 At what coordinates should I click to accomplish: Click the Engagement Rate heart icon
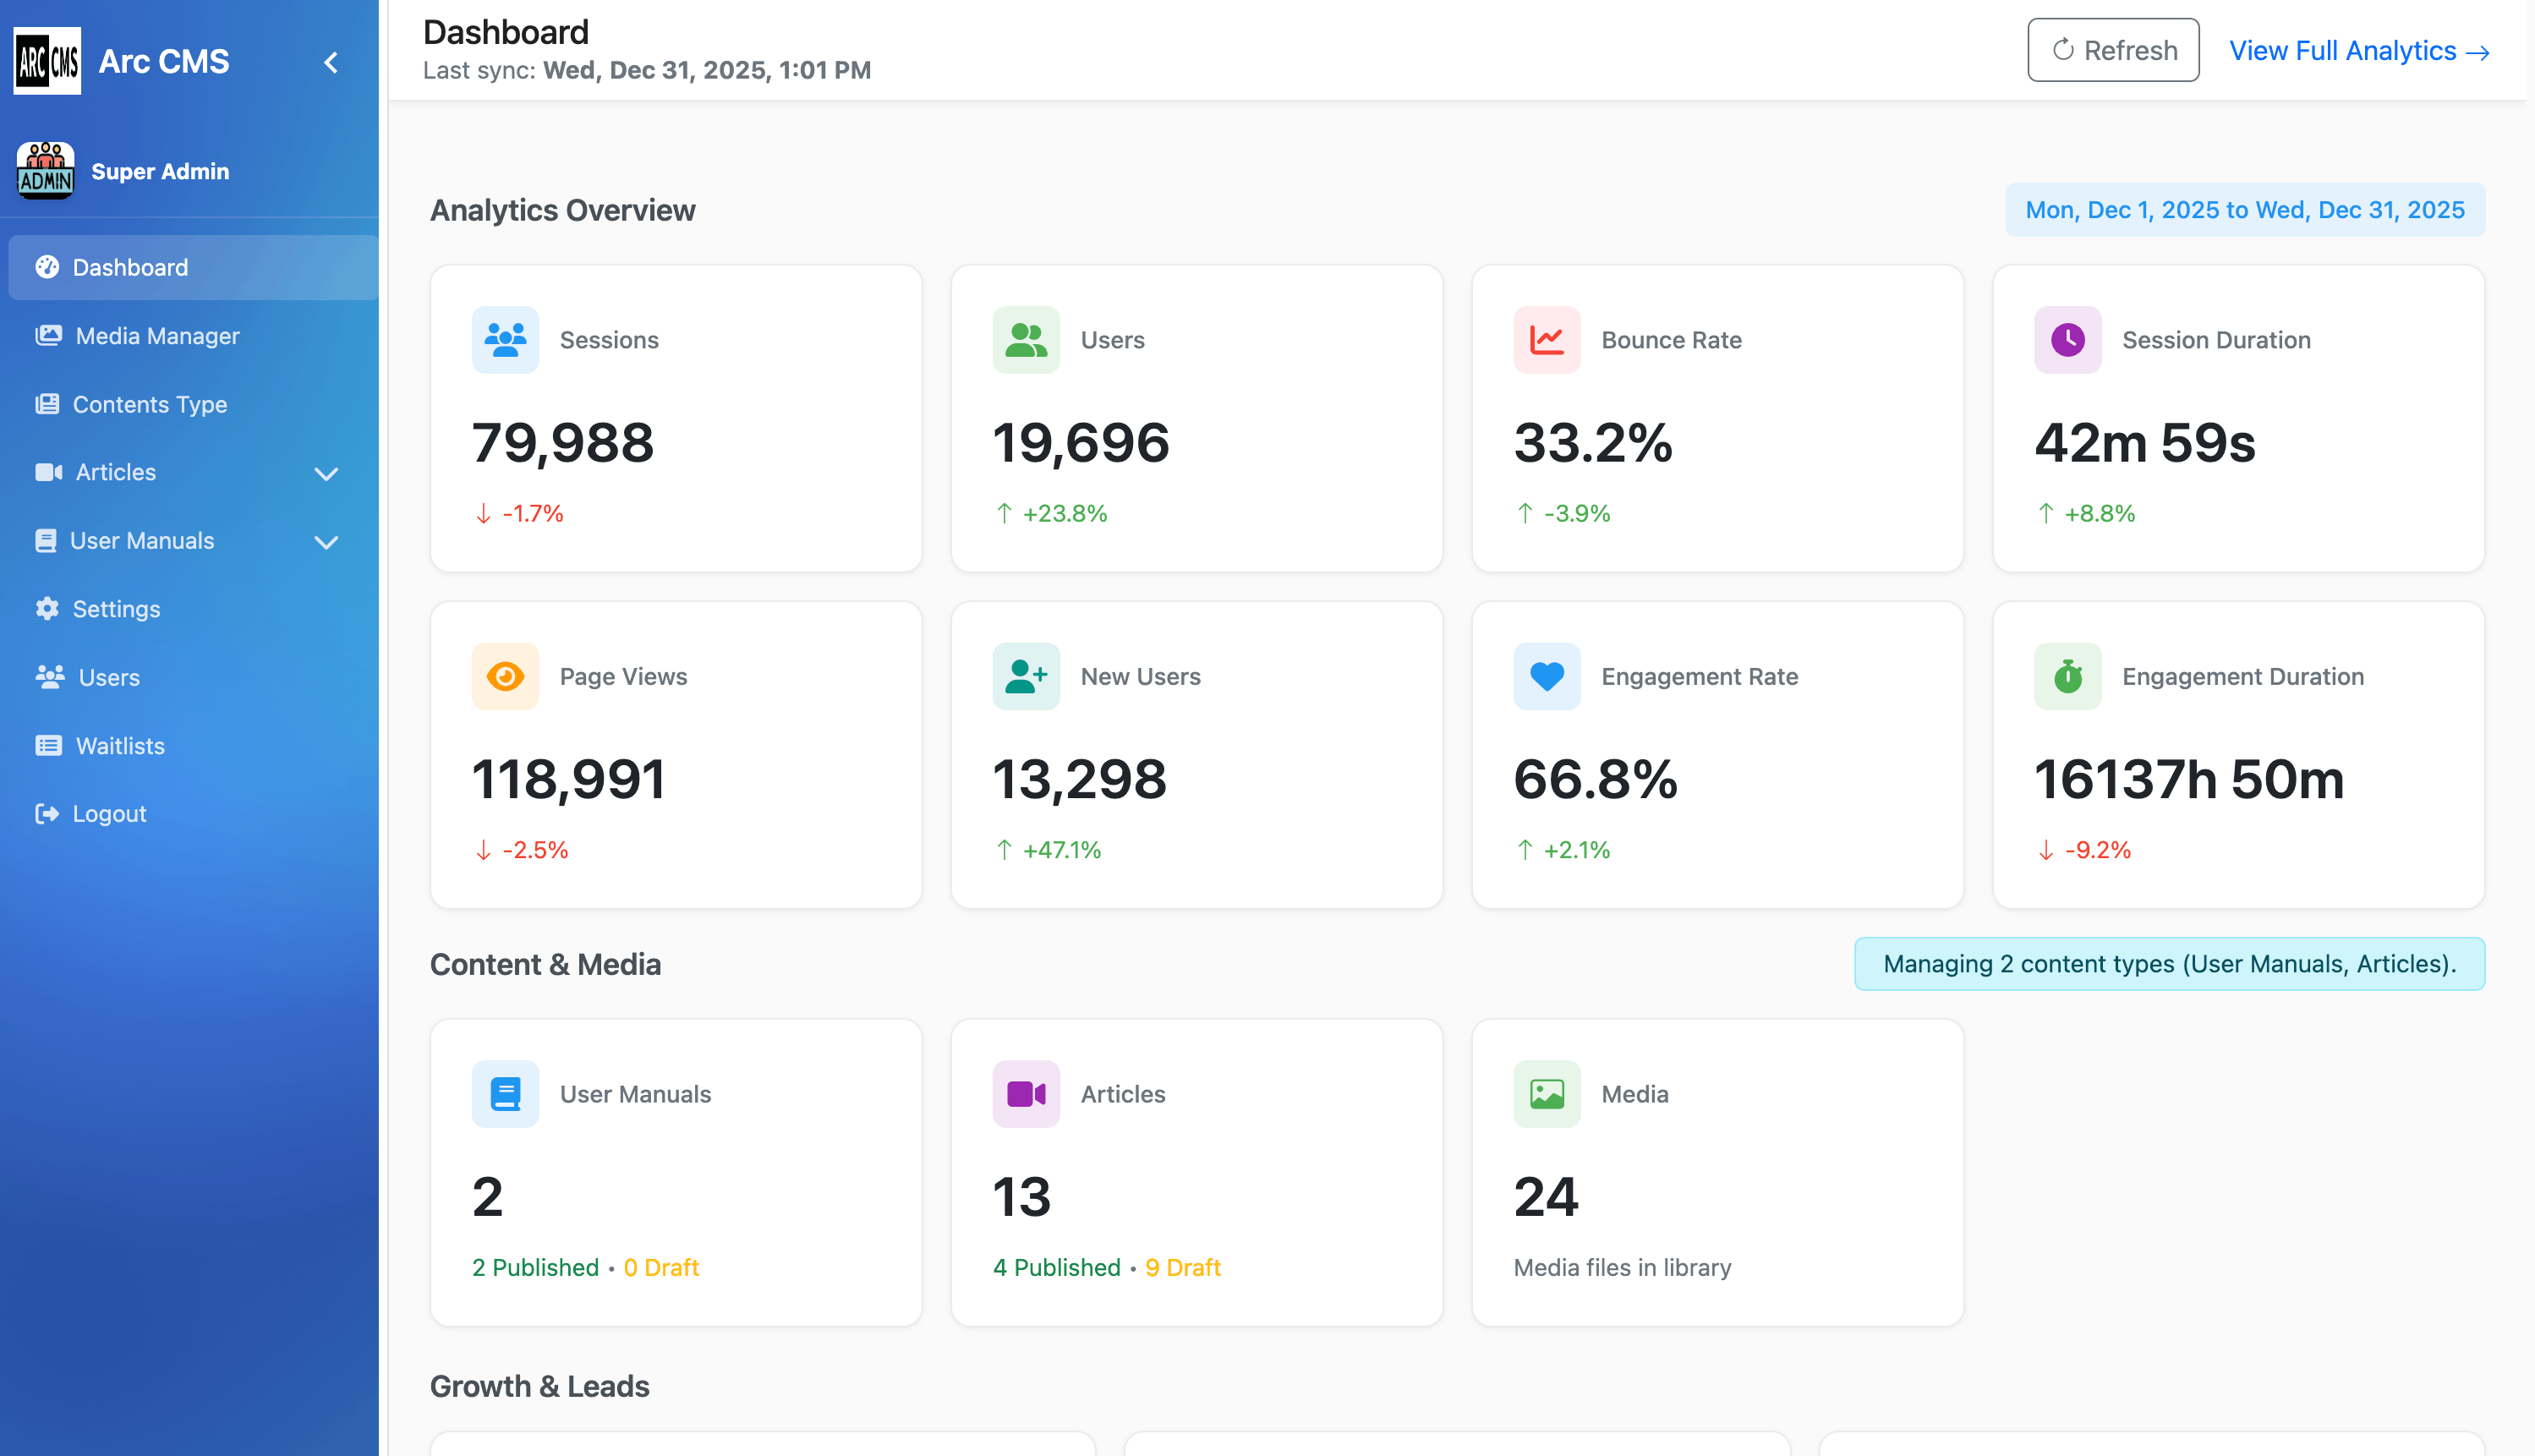[1546, 676]
